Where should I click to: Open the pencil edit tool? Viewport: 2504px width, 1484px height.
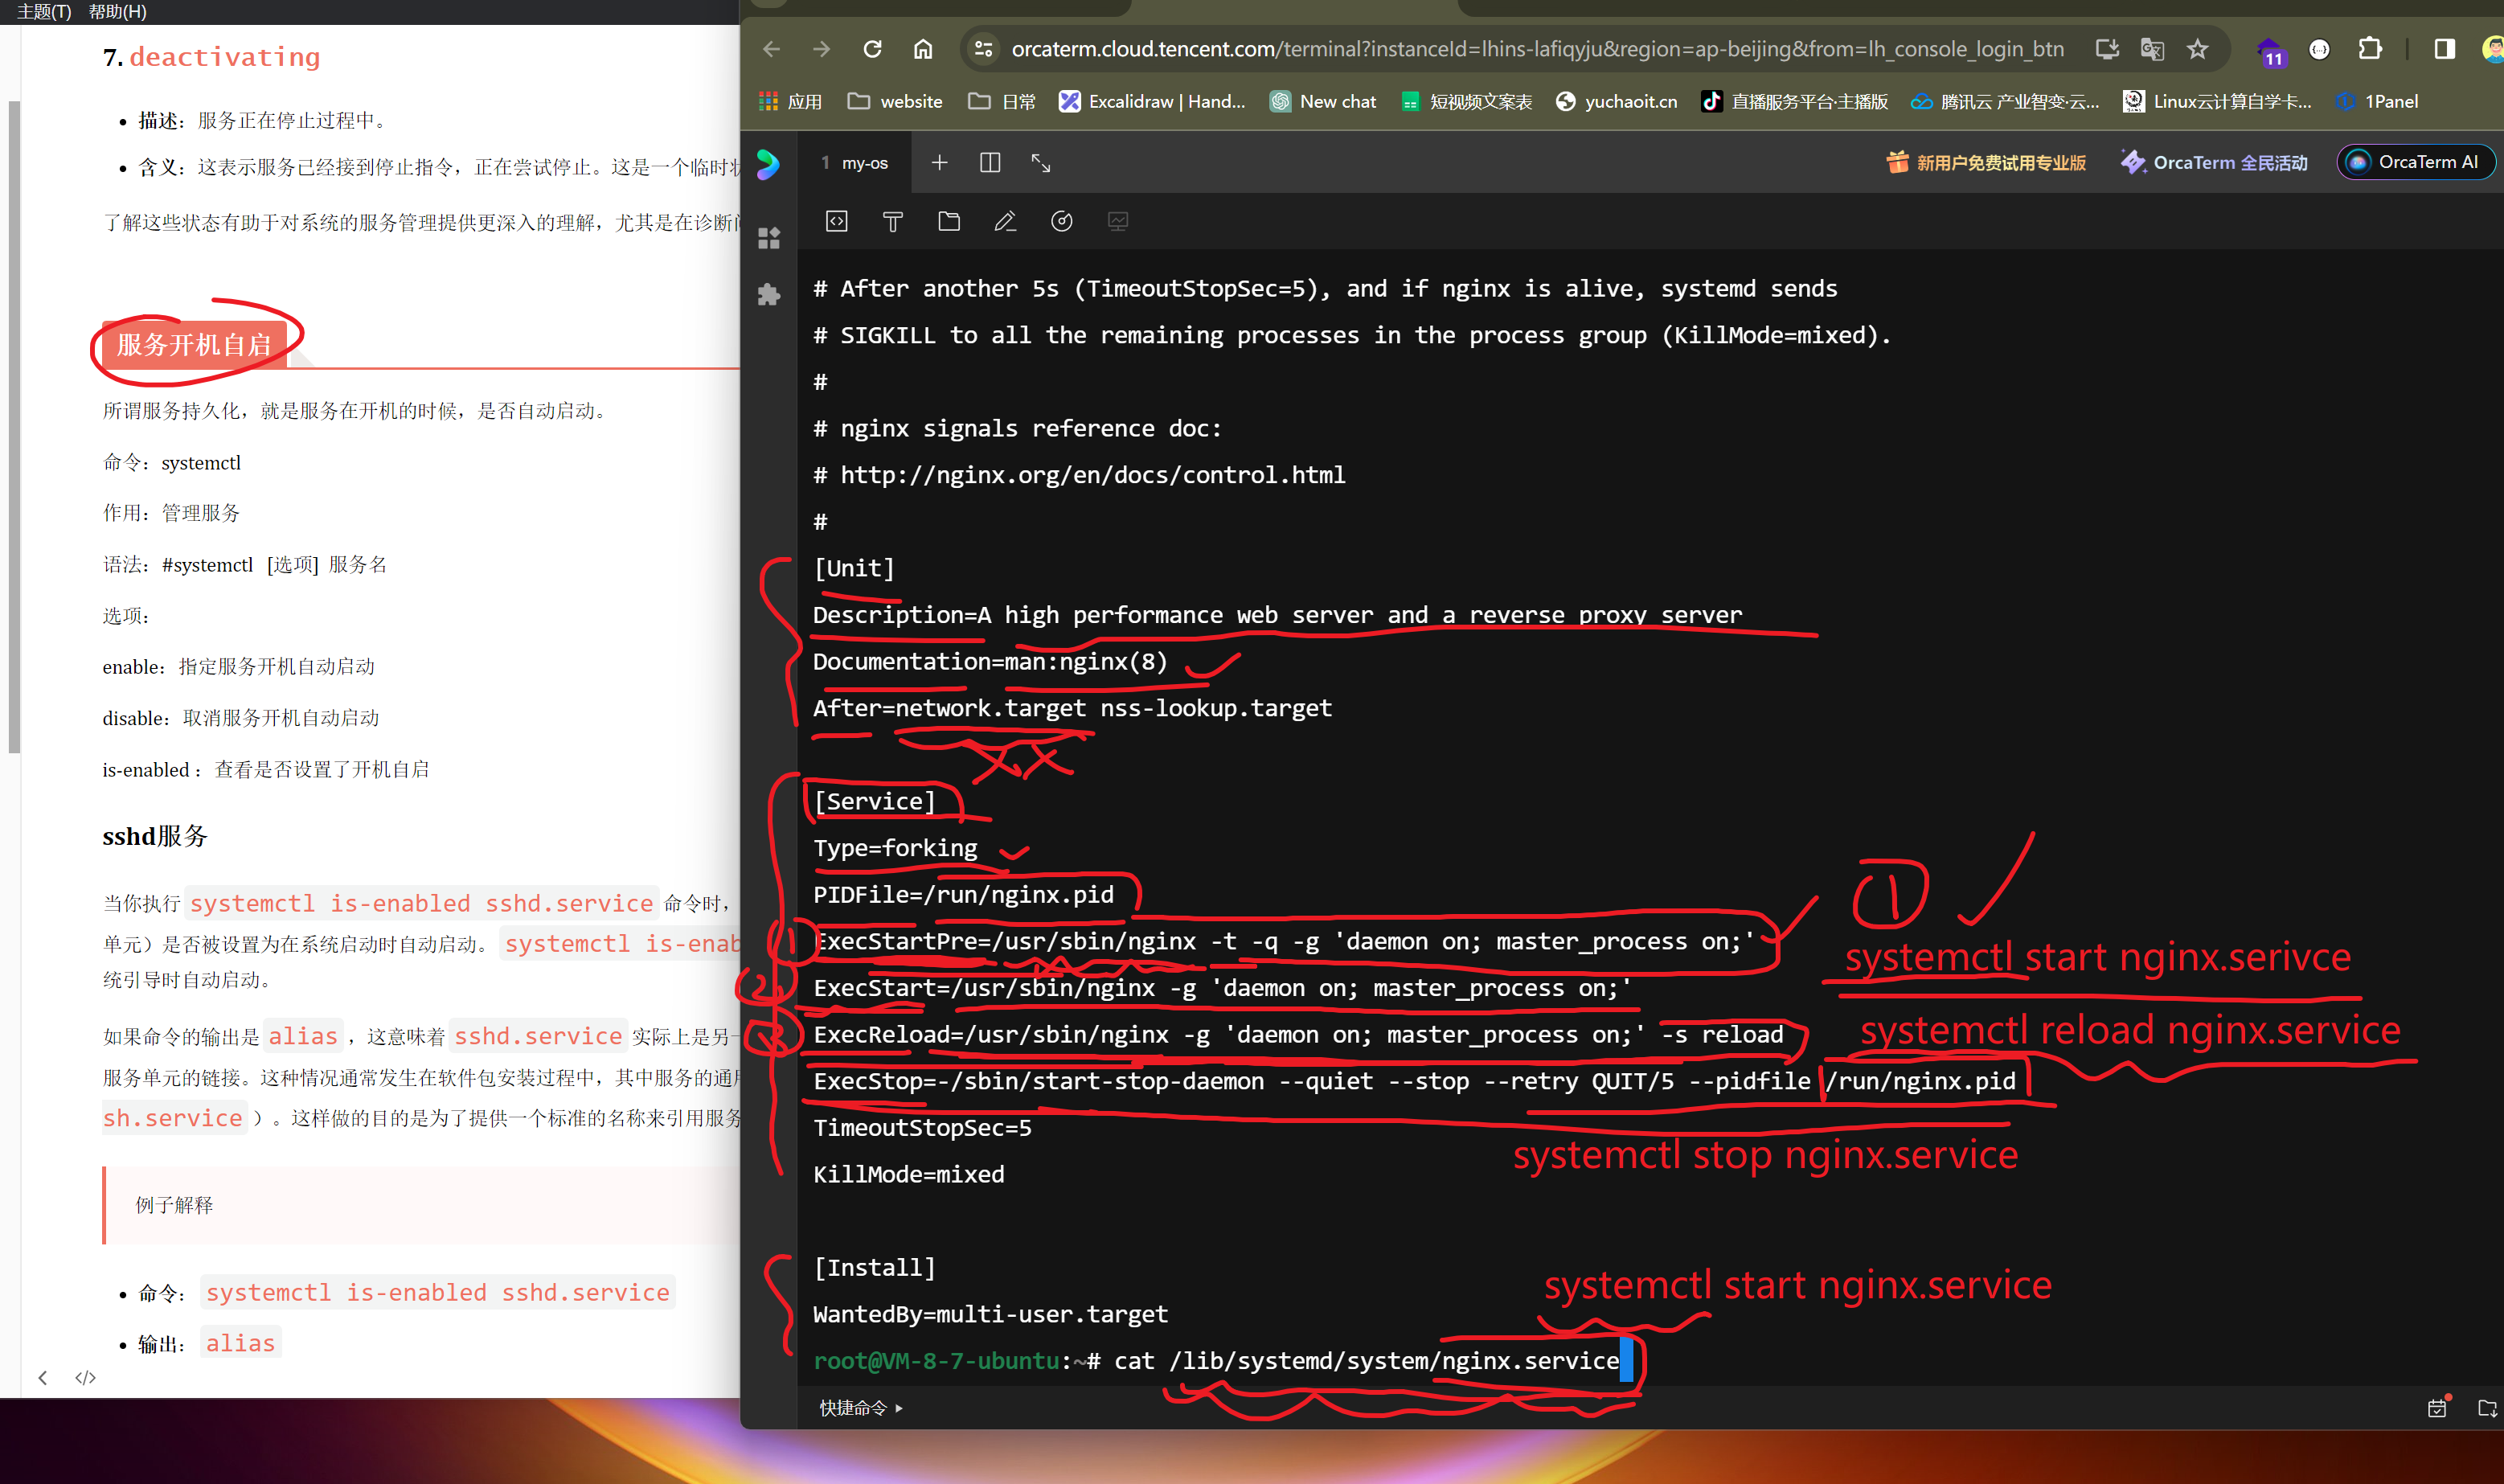click(x=1005, y=221)
